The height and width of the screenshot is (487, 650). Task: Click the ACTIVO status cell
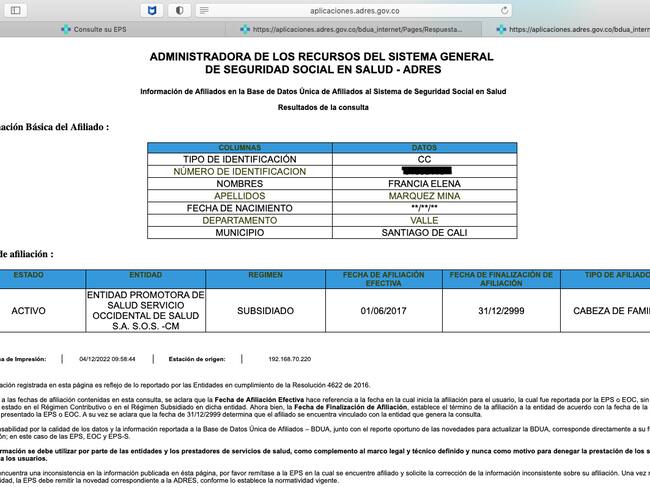tap(28, 311)
